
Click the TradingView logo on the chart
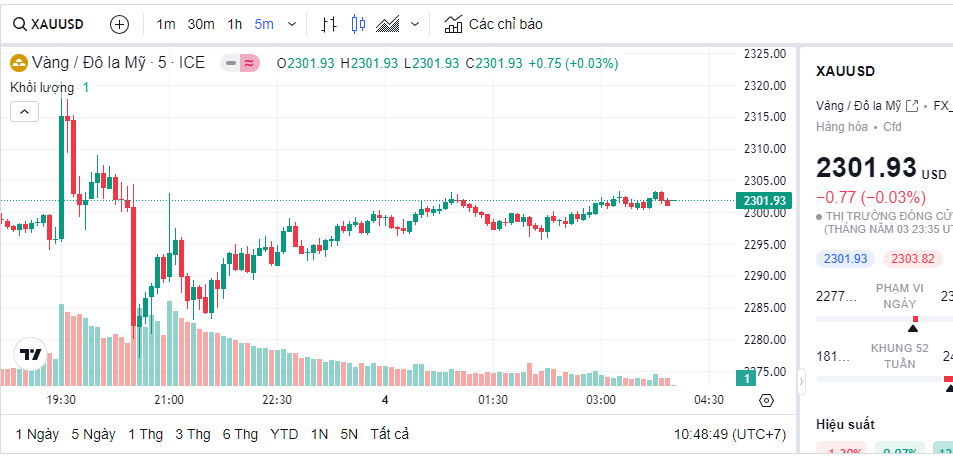[31, 354]
